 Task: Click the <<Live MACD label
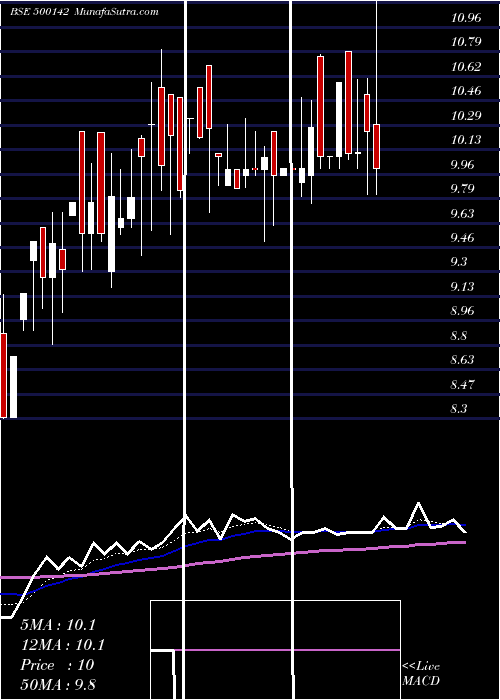click(x=421, y=673)
